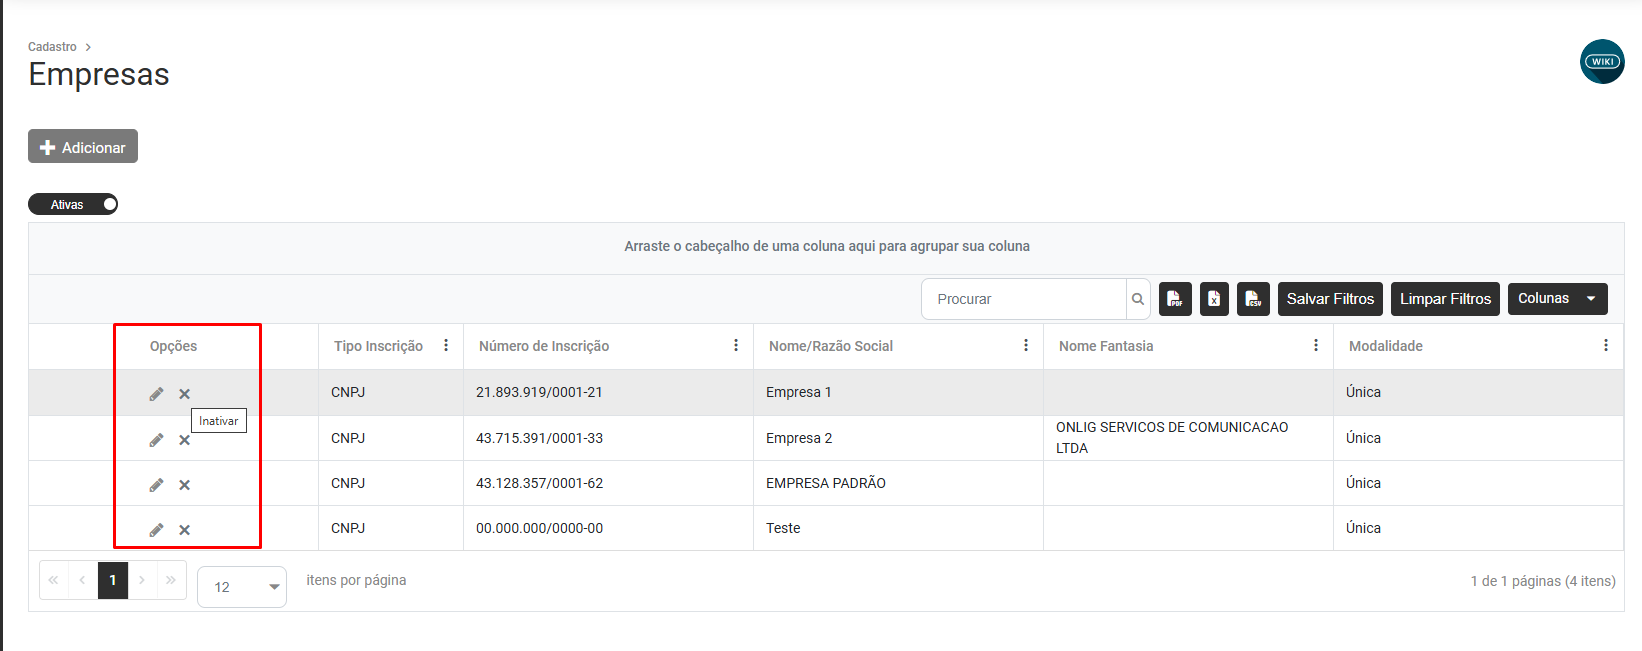This screenshot has width=1642, height=651.
Task: Click Salvar Filtros button
Action: pos(1330,299)
